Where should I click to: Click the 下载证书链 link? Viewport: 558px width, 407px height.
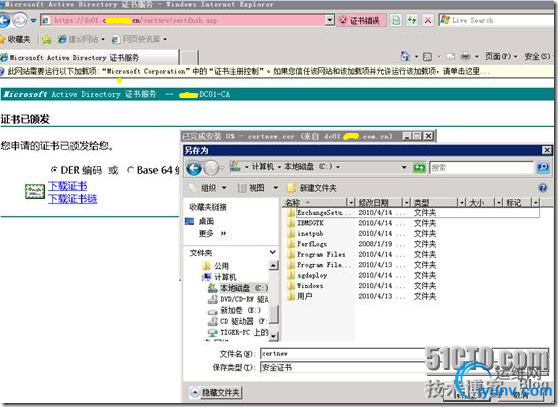click(x=73, y=199)
